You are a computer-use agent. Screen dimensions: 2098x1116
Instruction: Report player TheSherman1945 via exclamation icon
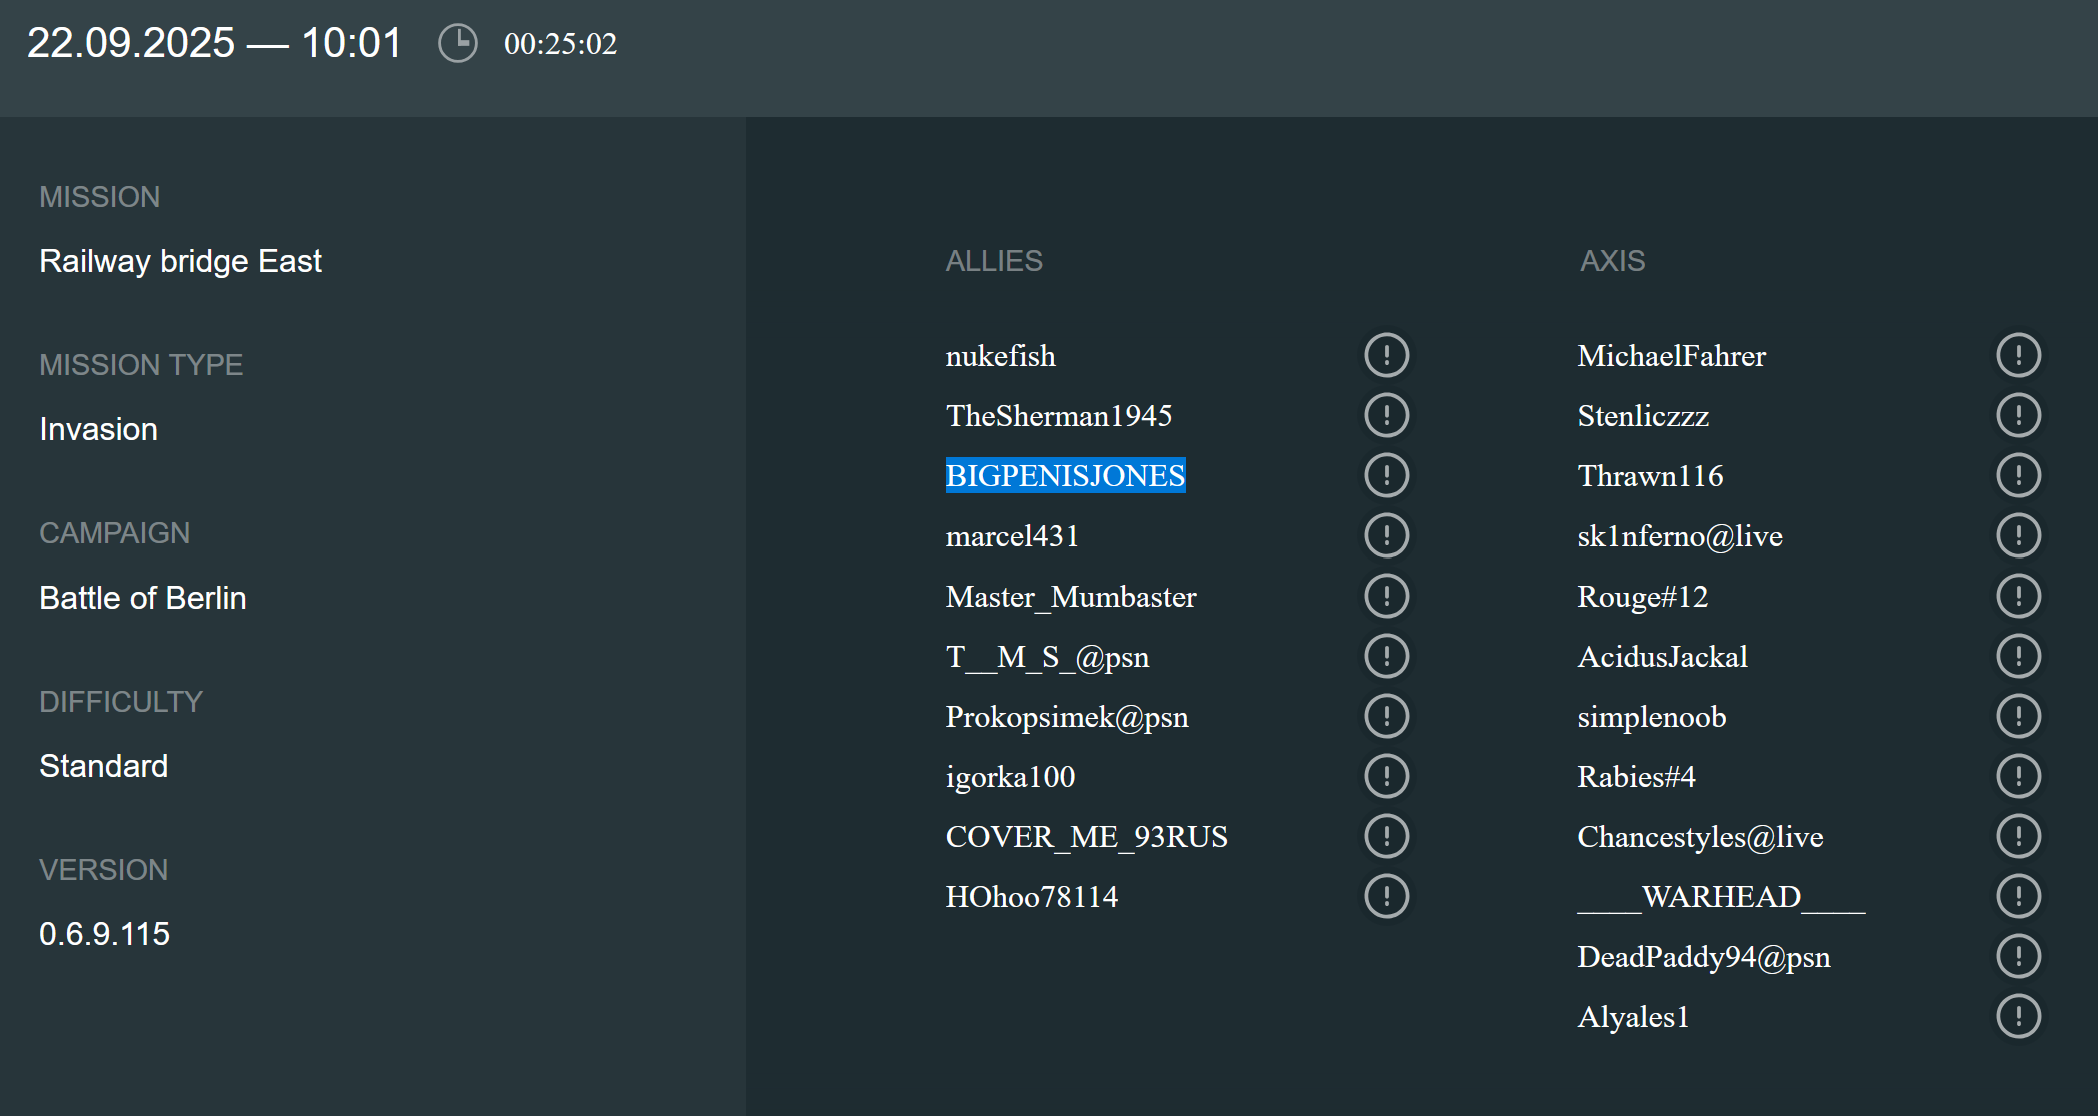(x=1386, y=415)
